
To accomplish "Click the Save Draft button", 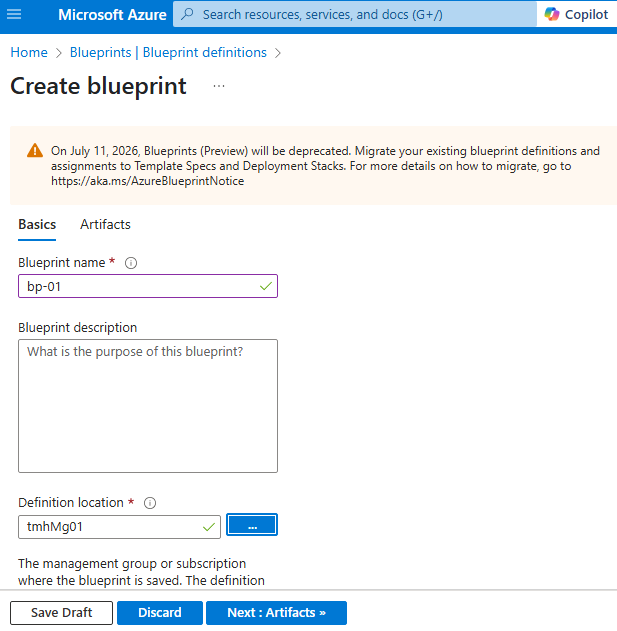I will pyautogui.click(x=62, y=613).
